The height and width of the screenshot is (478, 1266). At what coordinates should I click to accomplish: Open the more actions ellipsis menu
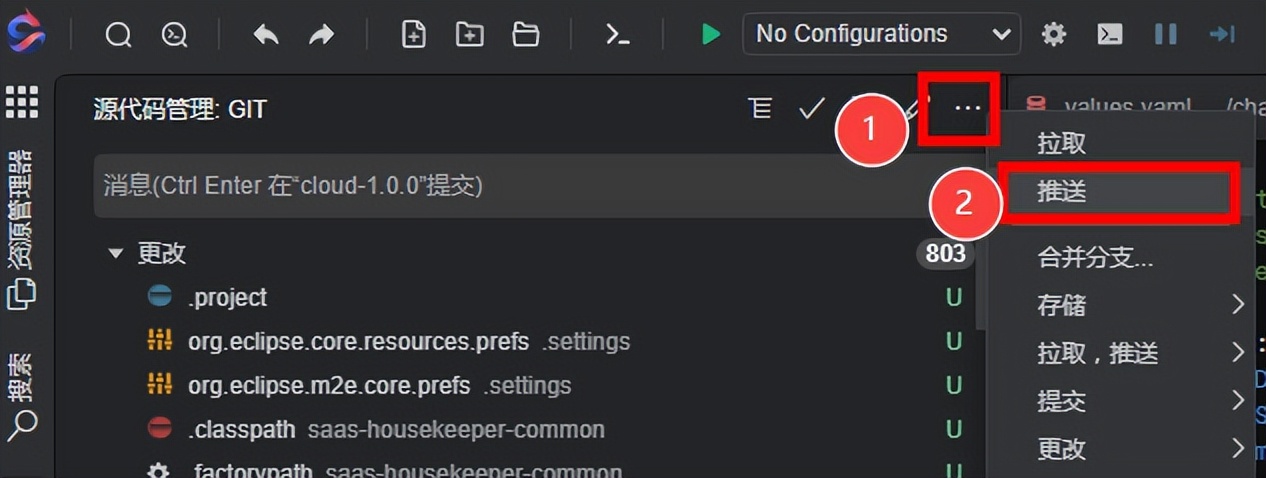pyautogui.click(x=967, y=108)
